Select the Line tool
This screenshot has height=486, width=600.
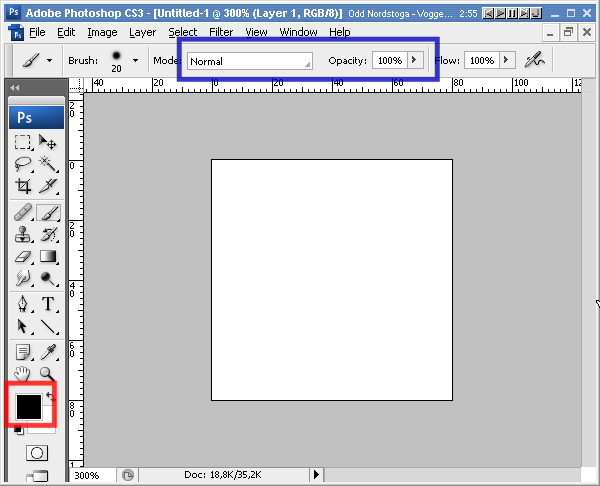[x=48, y=326]
